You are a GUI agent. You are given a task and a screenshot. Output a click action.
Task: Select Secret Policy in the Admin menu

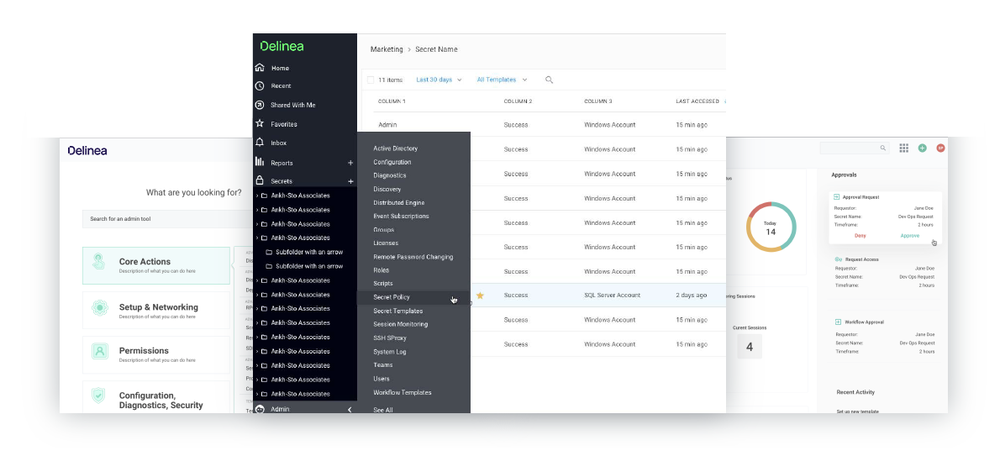392,297
